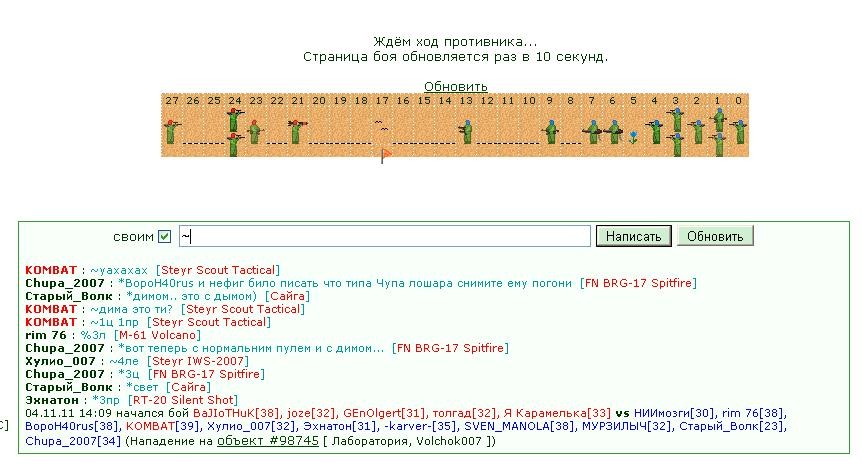Screen dimensions: 862x473
Task: Open player joze[32] in battle log
Action: (x=311, y=413)
